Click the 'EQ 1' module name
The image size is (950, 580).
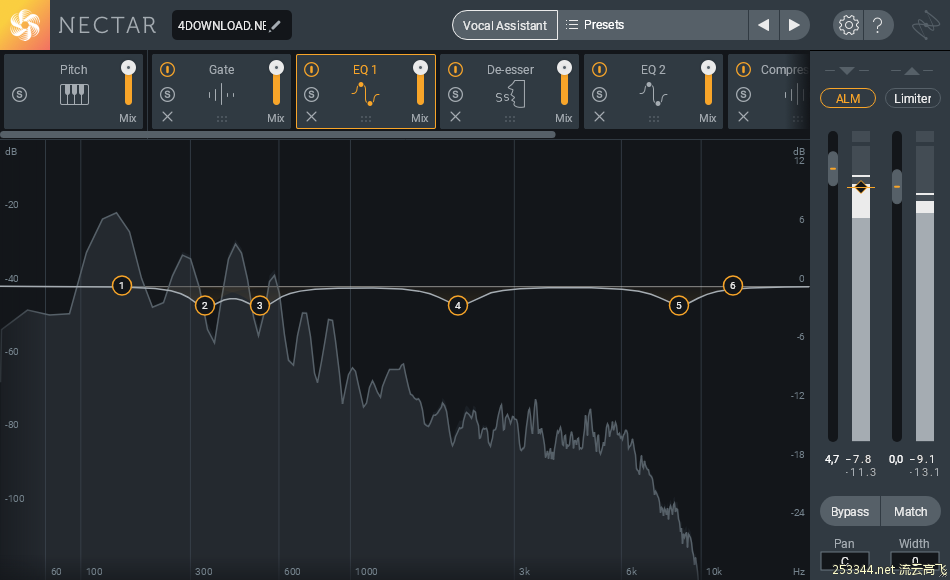coord(365,70)
